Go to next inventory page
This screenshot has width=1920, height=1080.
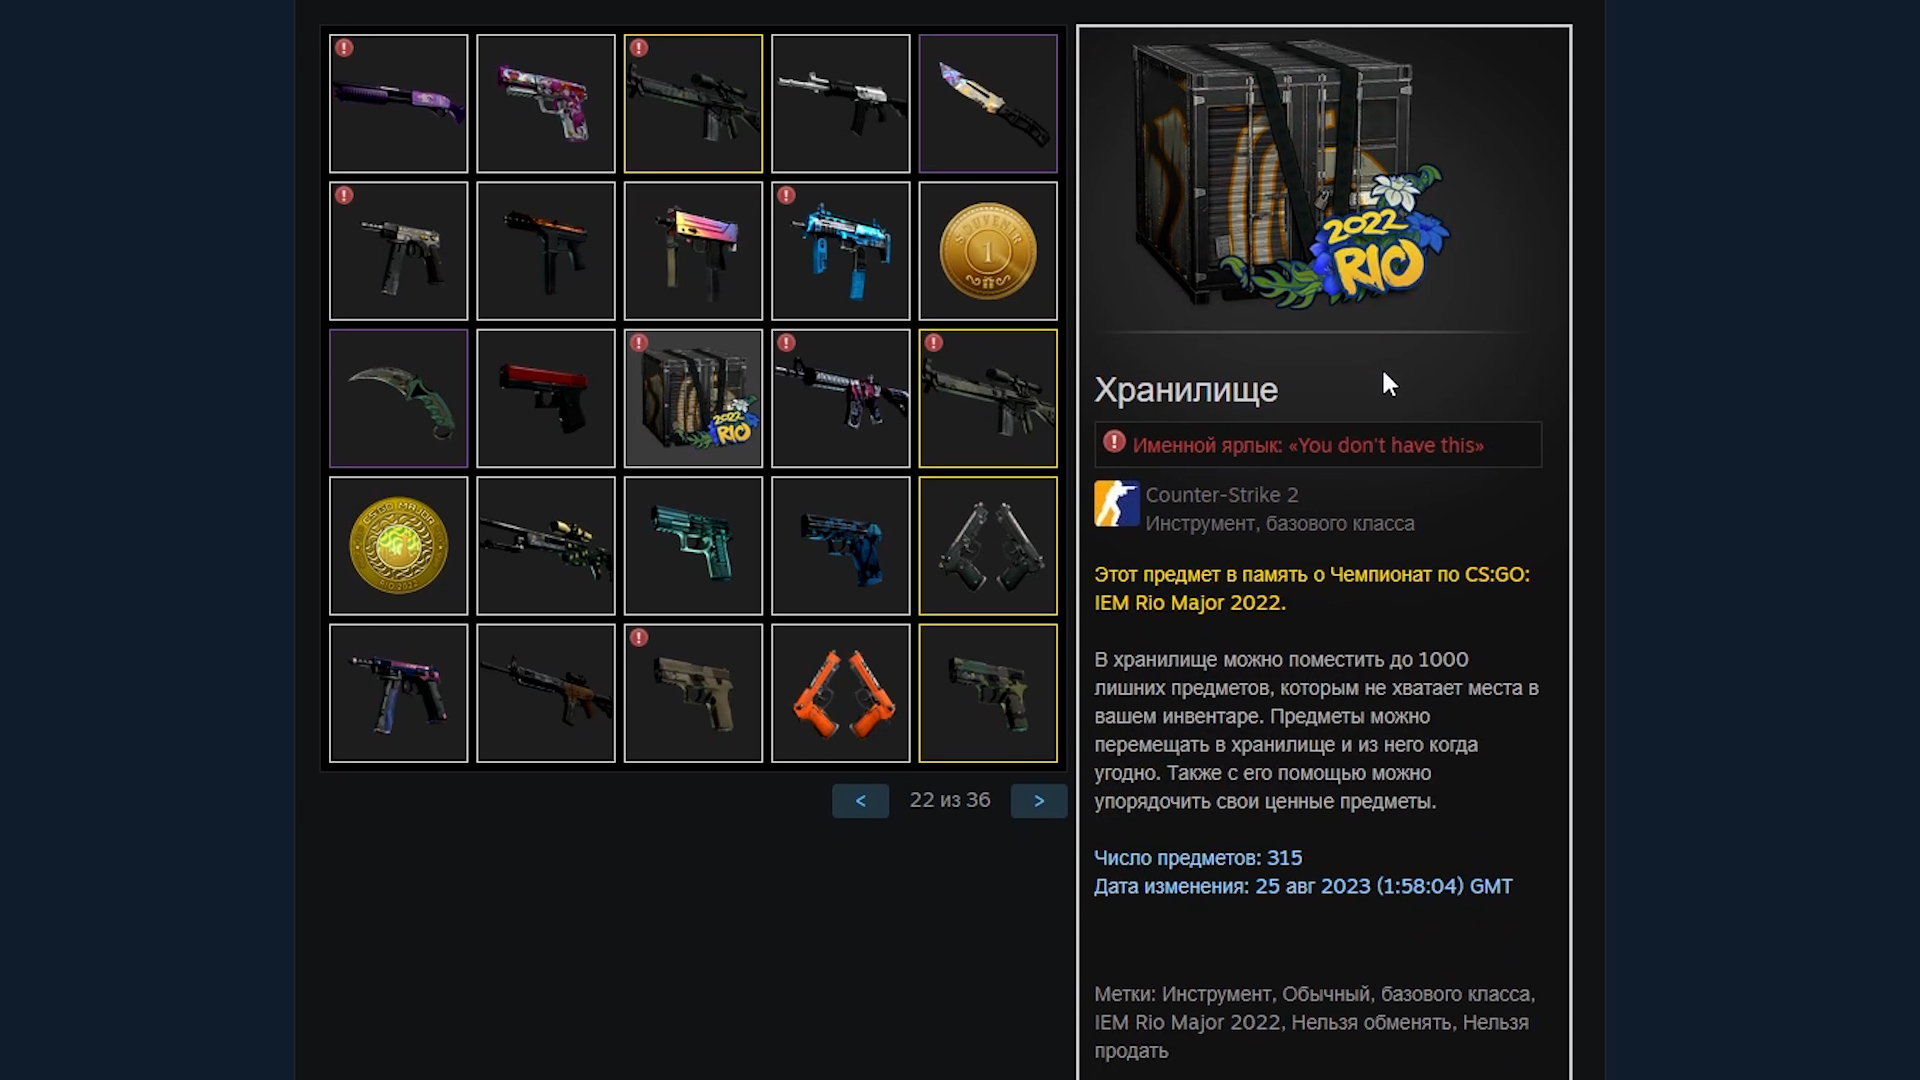click(1039, 801)
